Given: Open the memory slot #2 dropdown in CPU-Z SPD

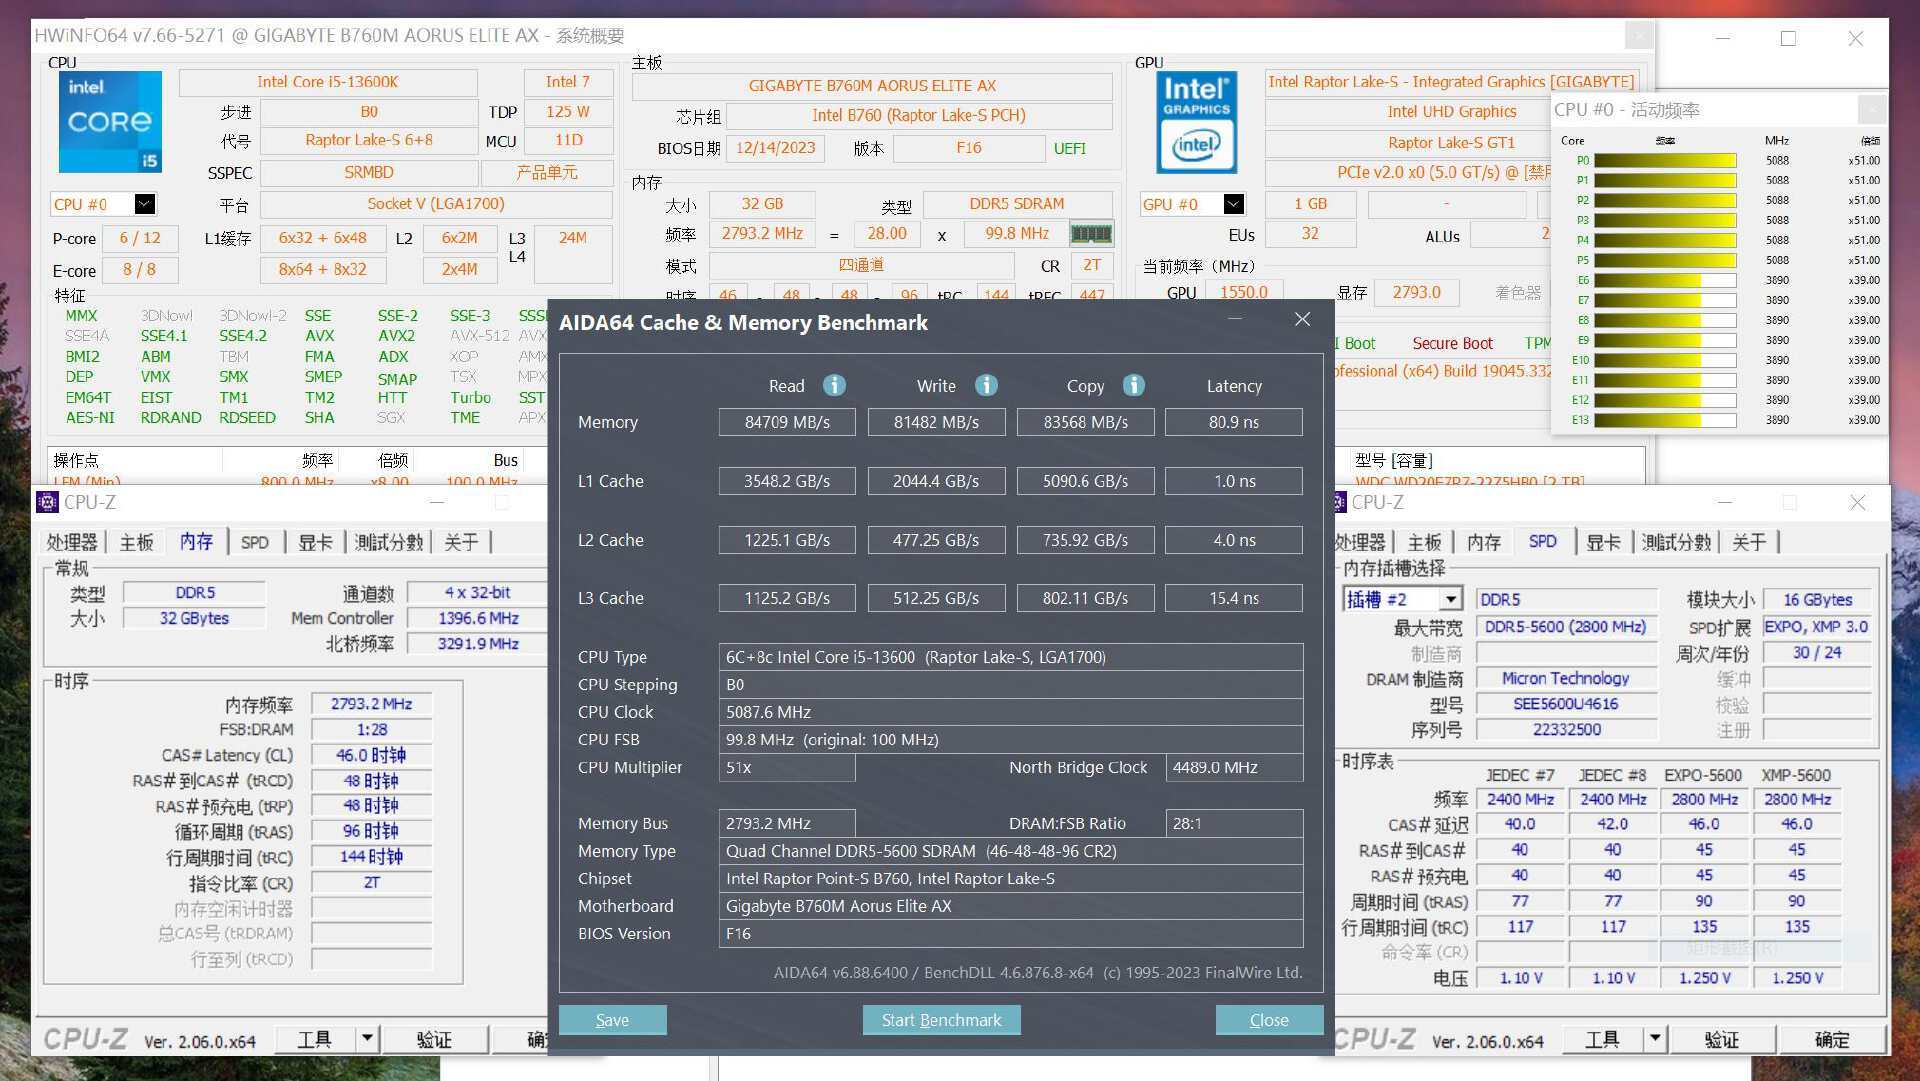Looking at the screenshot, I should click(x=1451, y=600).
